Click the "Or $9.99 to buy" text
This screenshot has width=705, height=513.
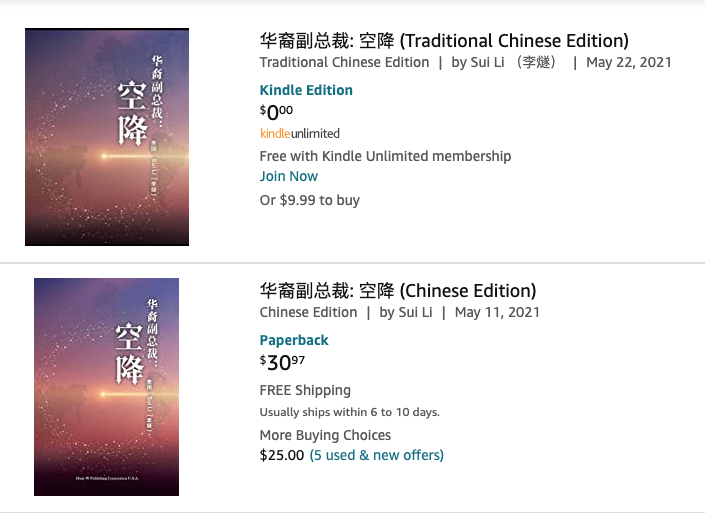tap(309, 200)
